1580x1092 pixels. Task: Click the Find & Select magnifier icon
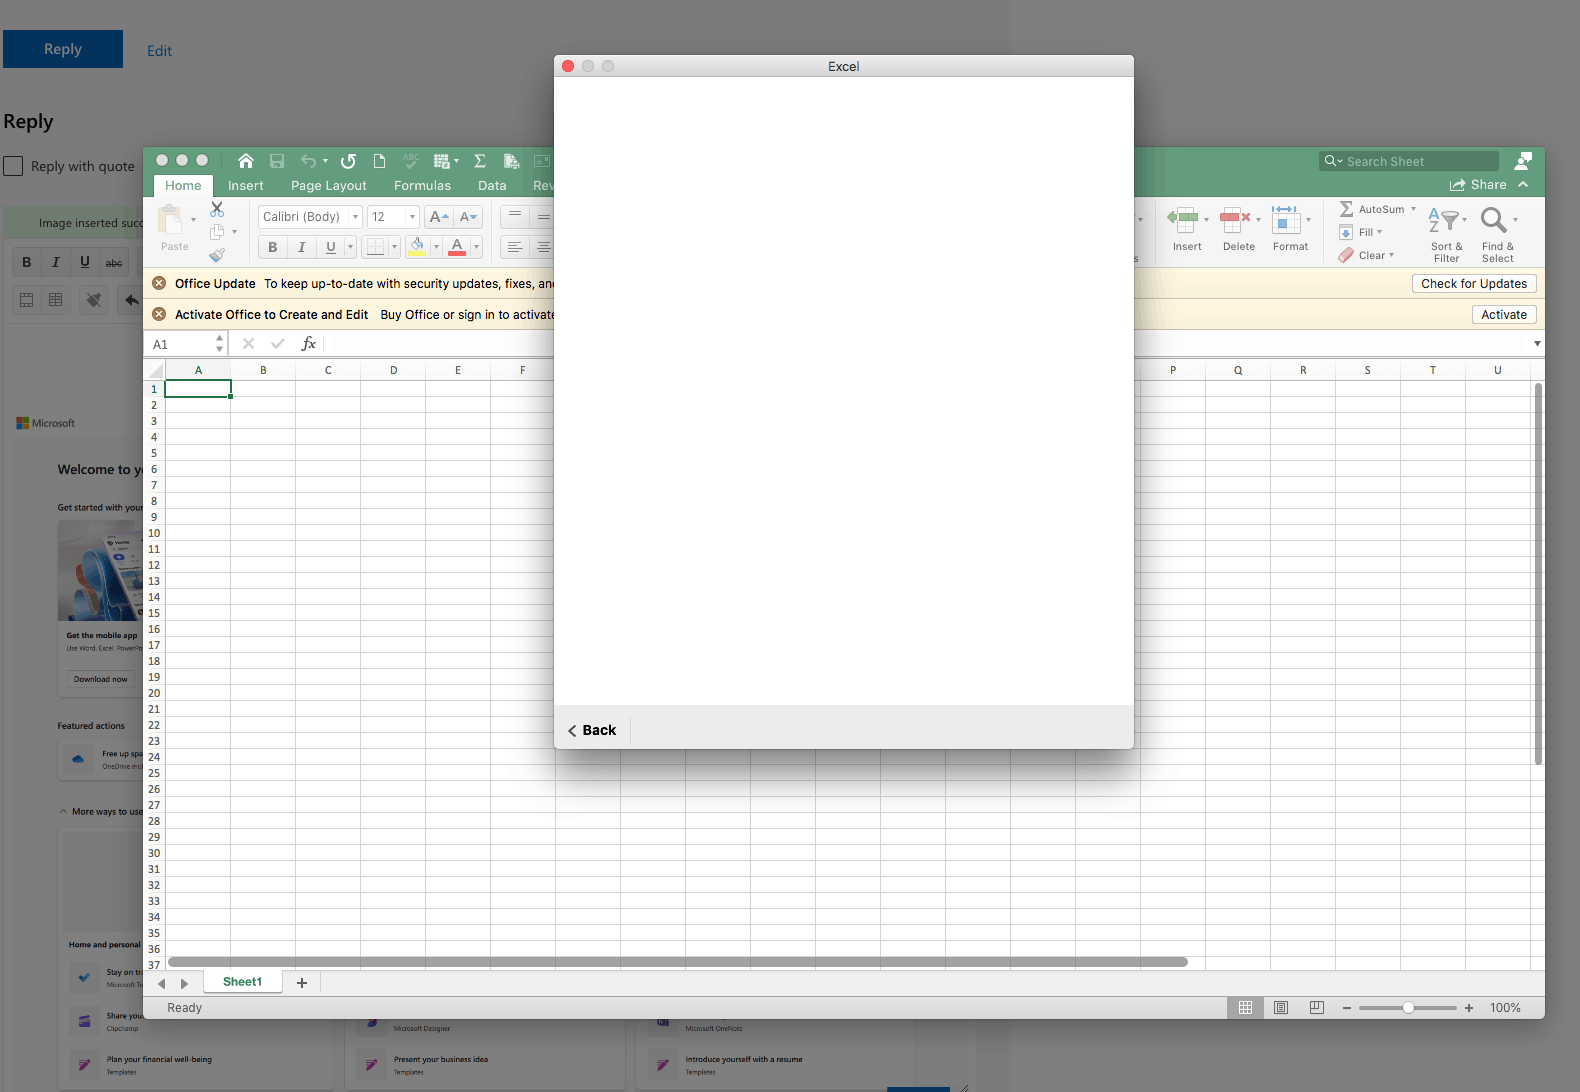(x=1494, y=220)
